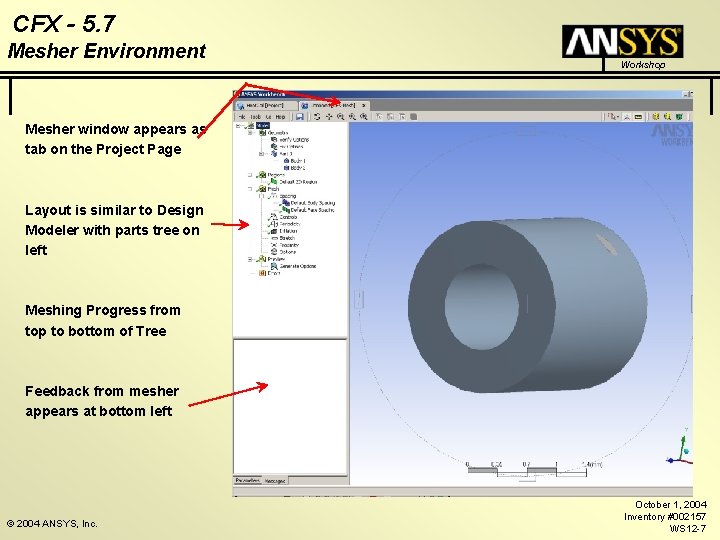
Task: Select Proximity in the mesh tree
Action: click(x=289, y=245)
